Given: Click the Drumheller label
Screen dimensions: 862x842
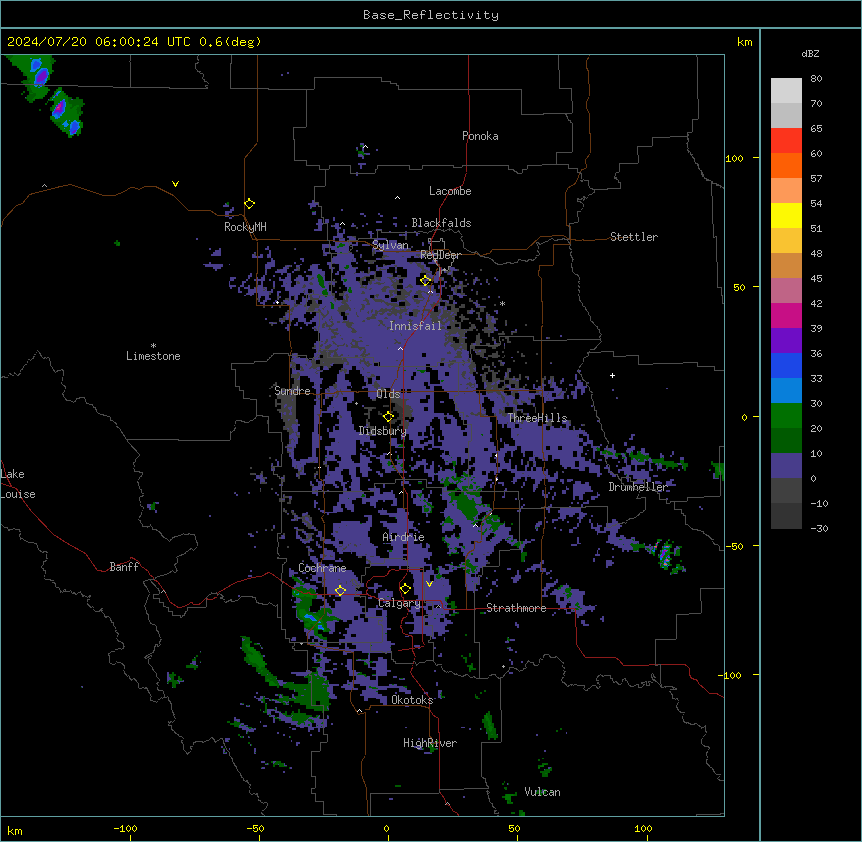Looking at the screenshot, I should tap(638, 487).
